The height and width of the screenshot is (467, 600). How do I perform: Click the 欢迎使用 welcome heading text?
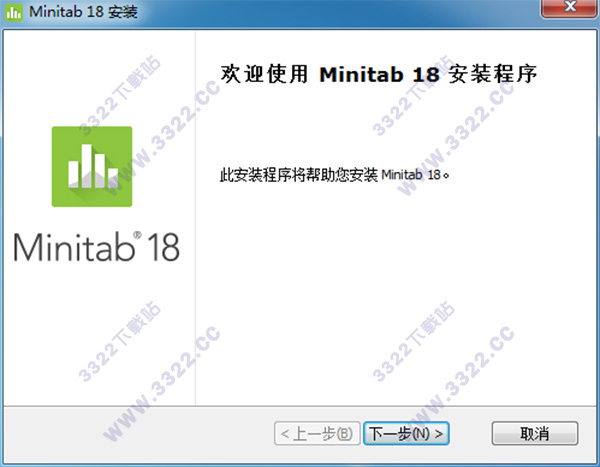pyautogui.click(x=264, y=74)
